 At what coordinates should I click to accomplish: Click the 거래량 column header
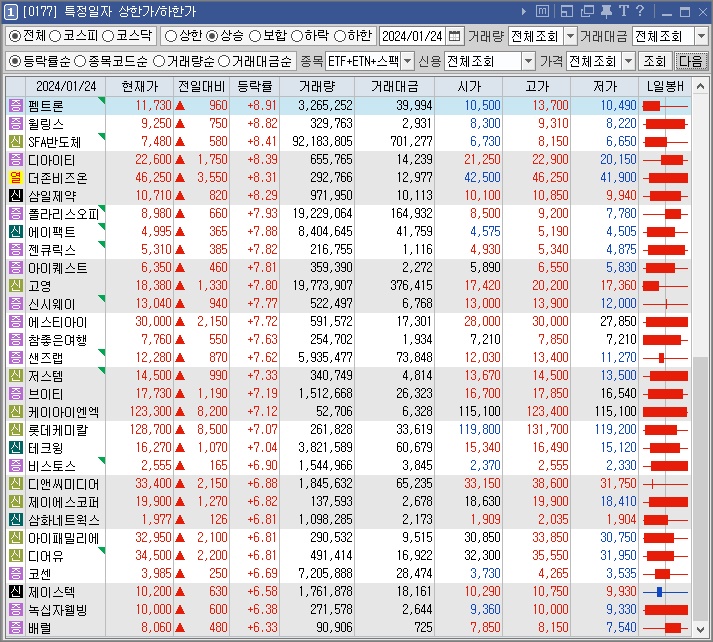[317, 86]
